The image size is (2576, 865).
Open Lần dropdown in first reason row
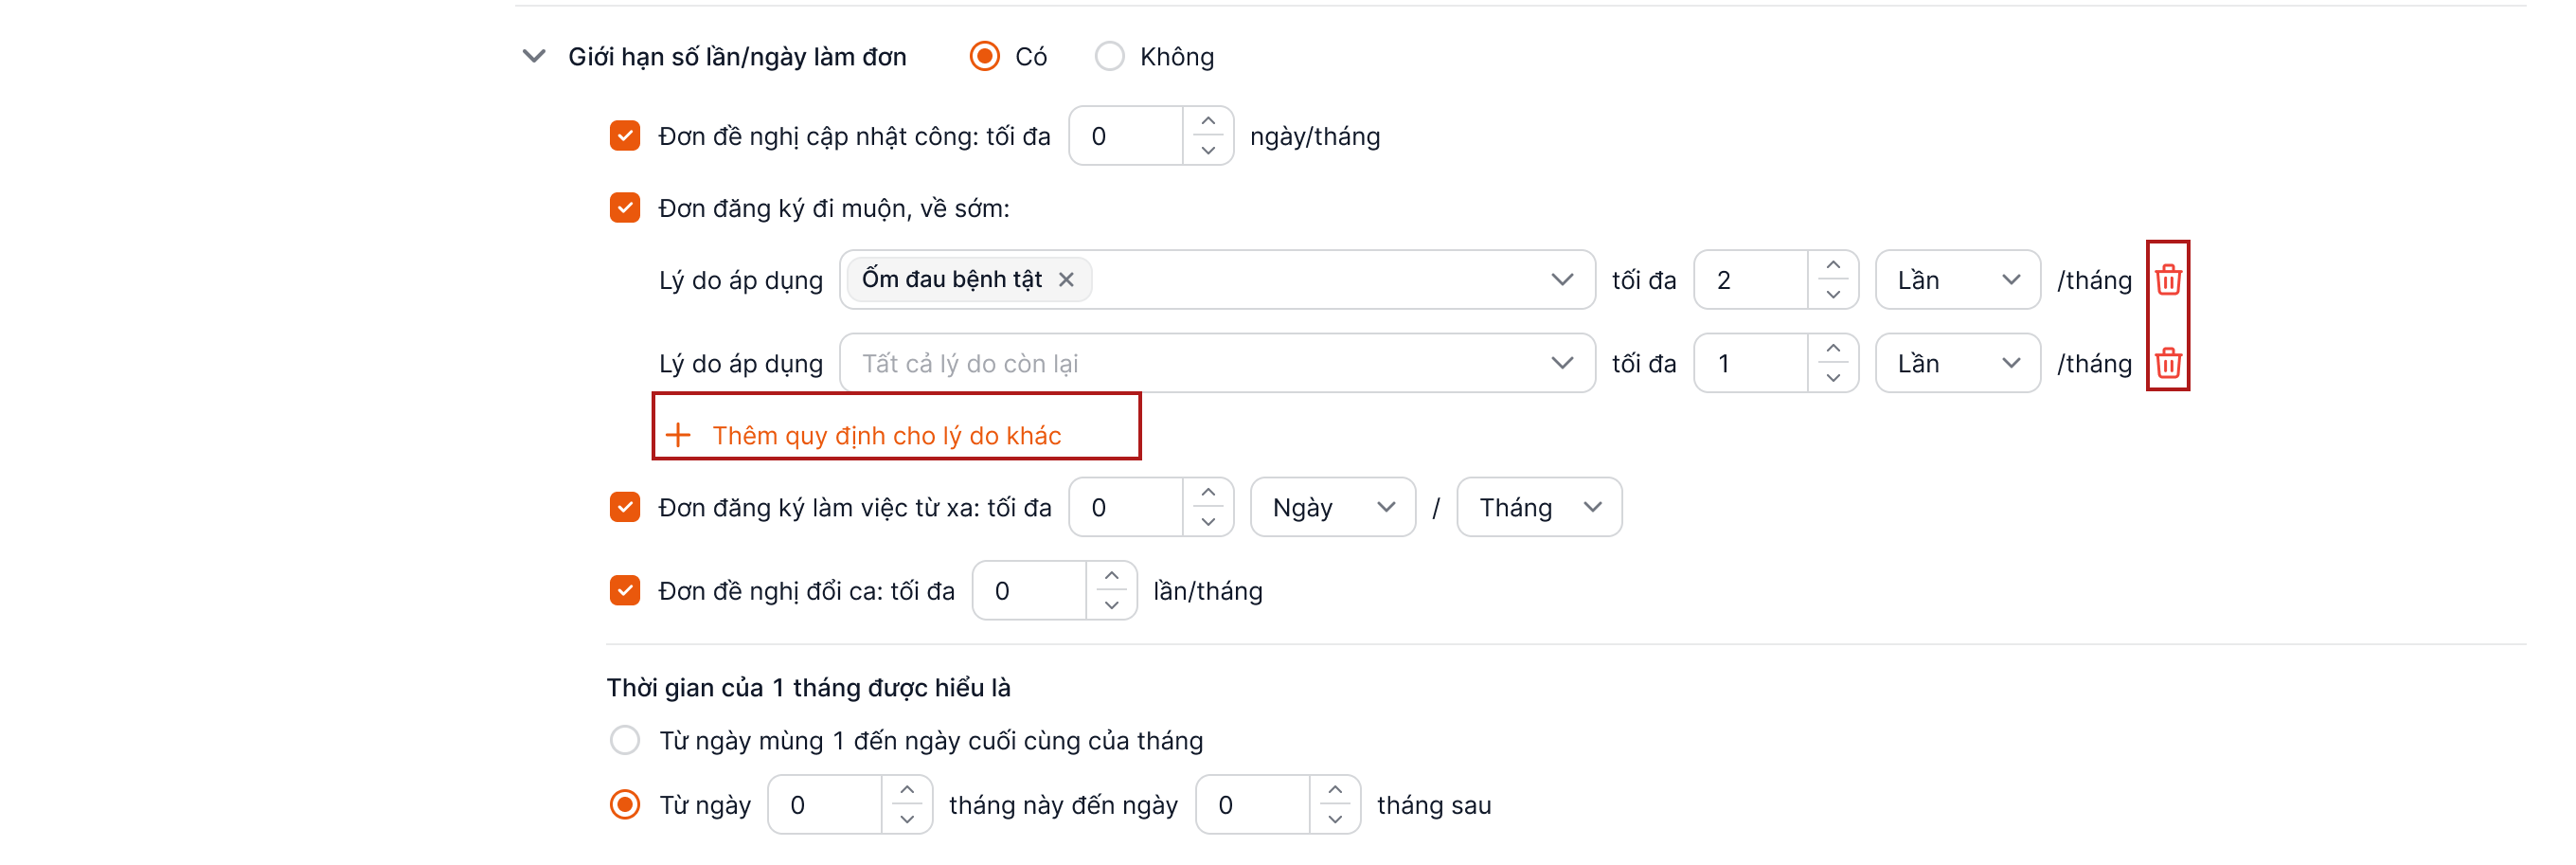tap(1957, 280)
